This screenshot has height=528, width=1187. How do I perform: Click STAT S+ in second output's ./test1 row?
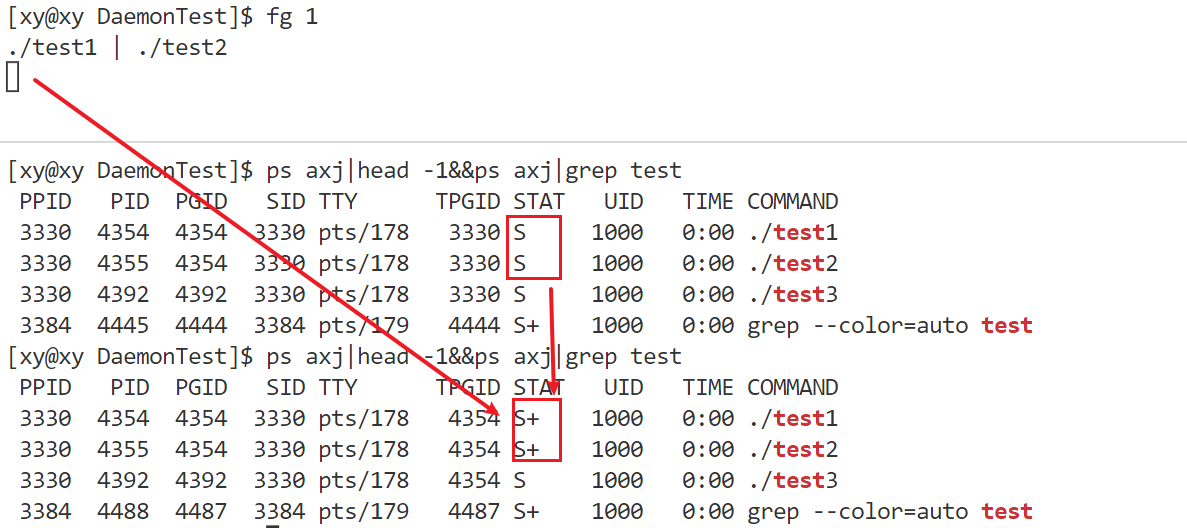click(526, 419)
